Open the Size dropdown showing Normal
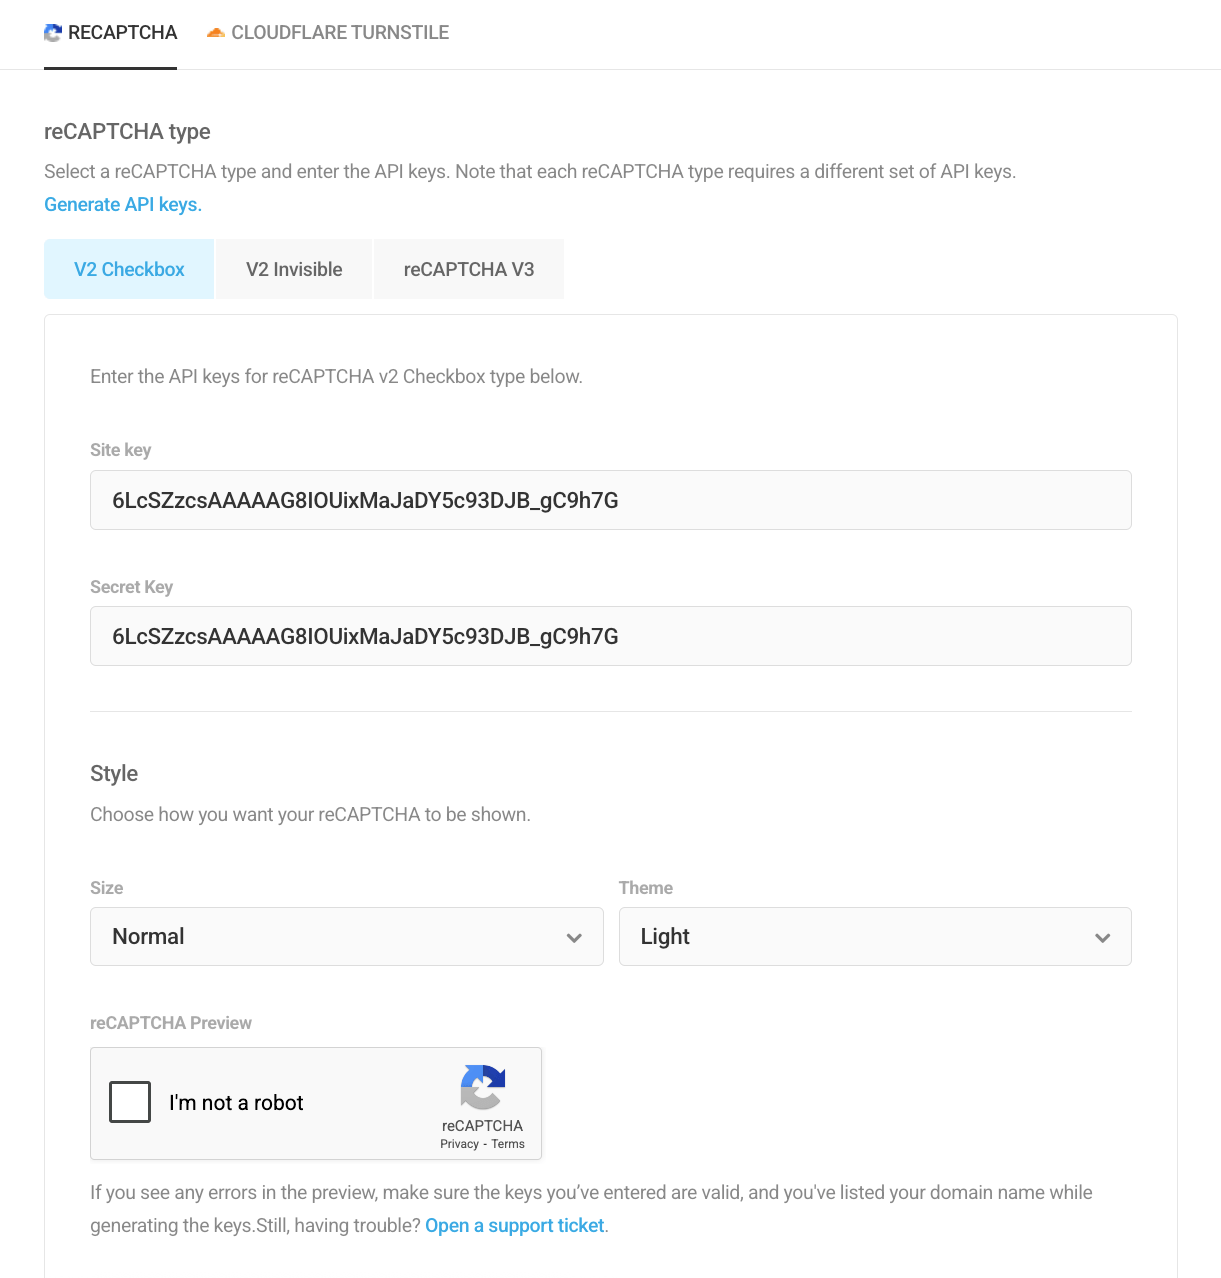Image resolution: width=1221 pixels, height=1278 pixels. click(347, 936)
